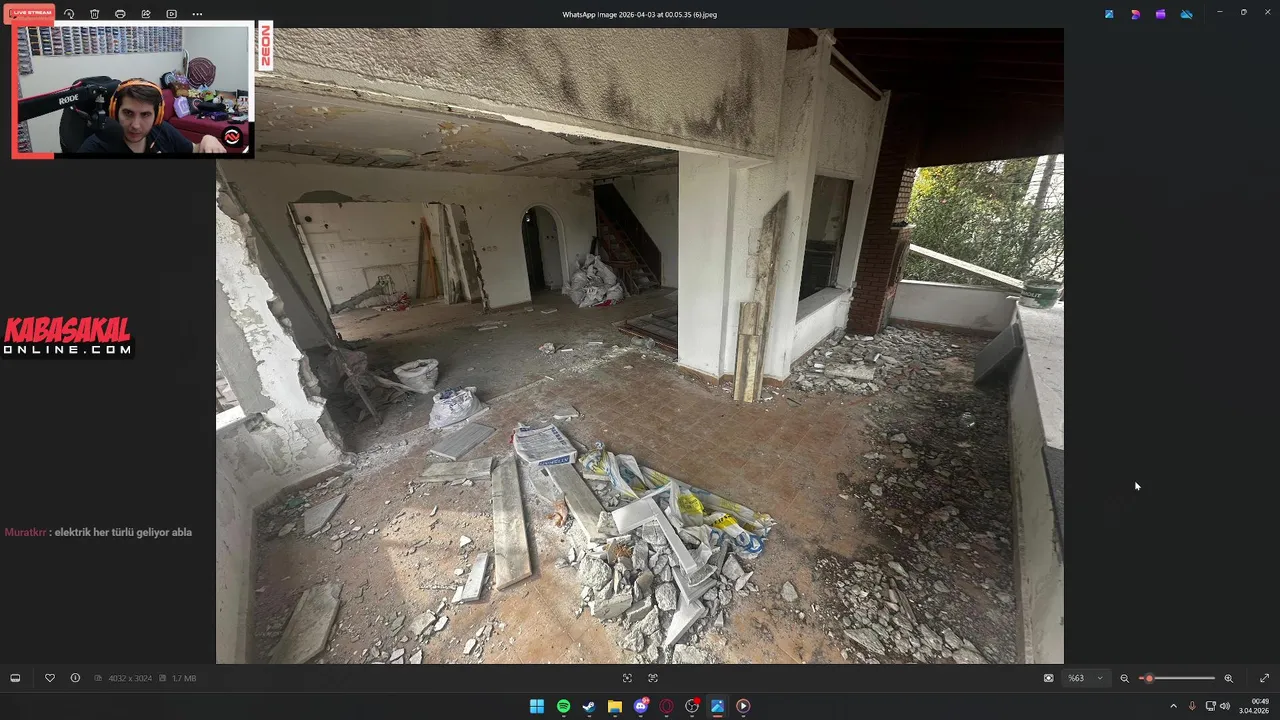The width and height of the screenshot is (1280, 720).
Task: Rotate the image with the rotate icon
Action: (69, 14)
